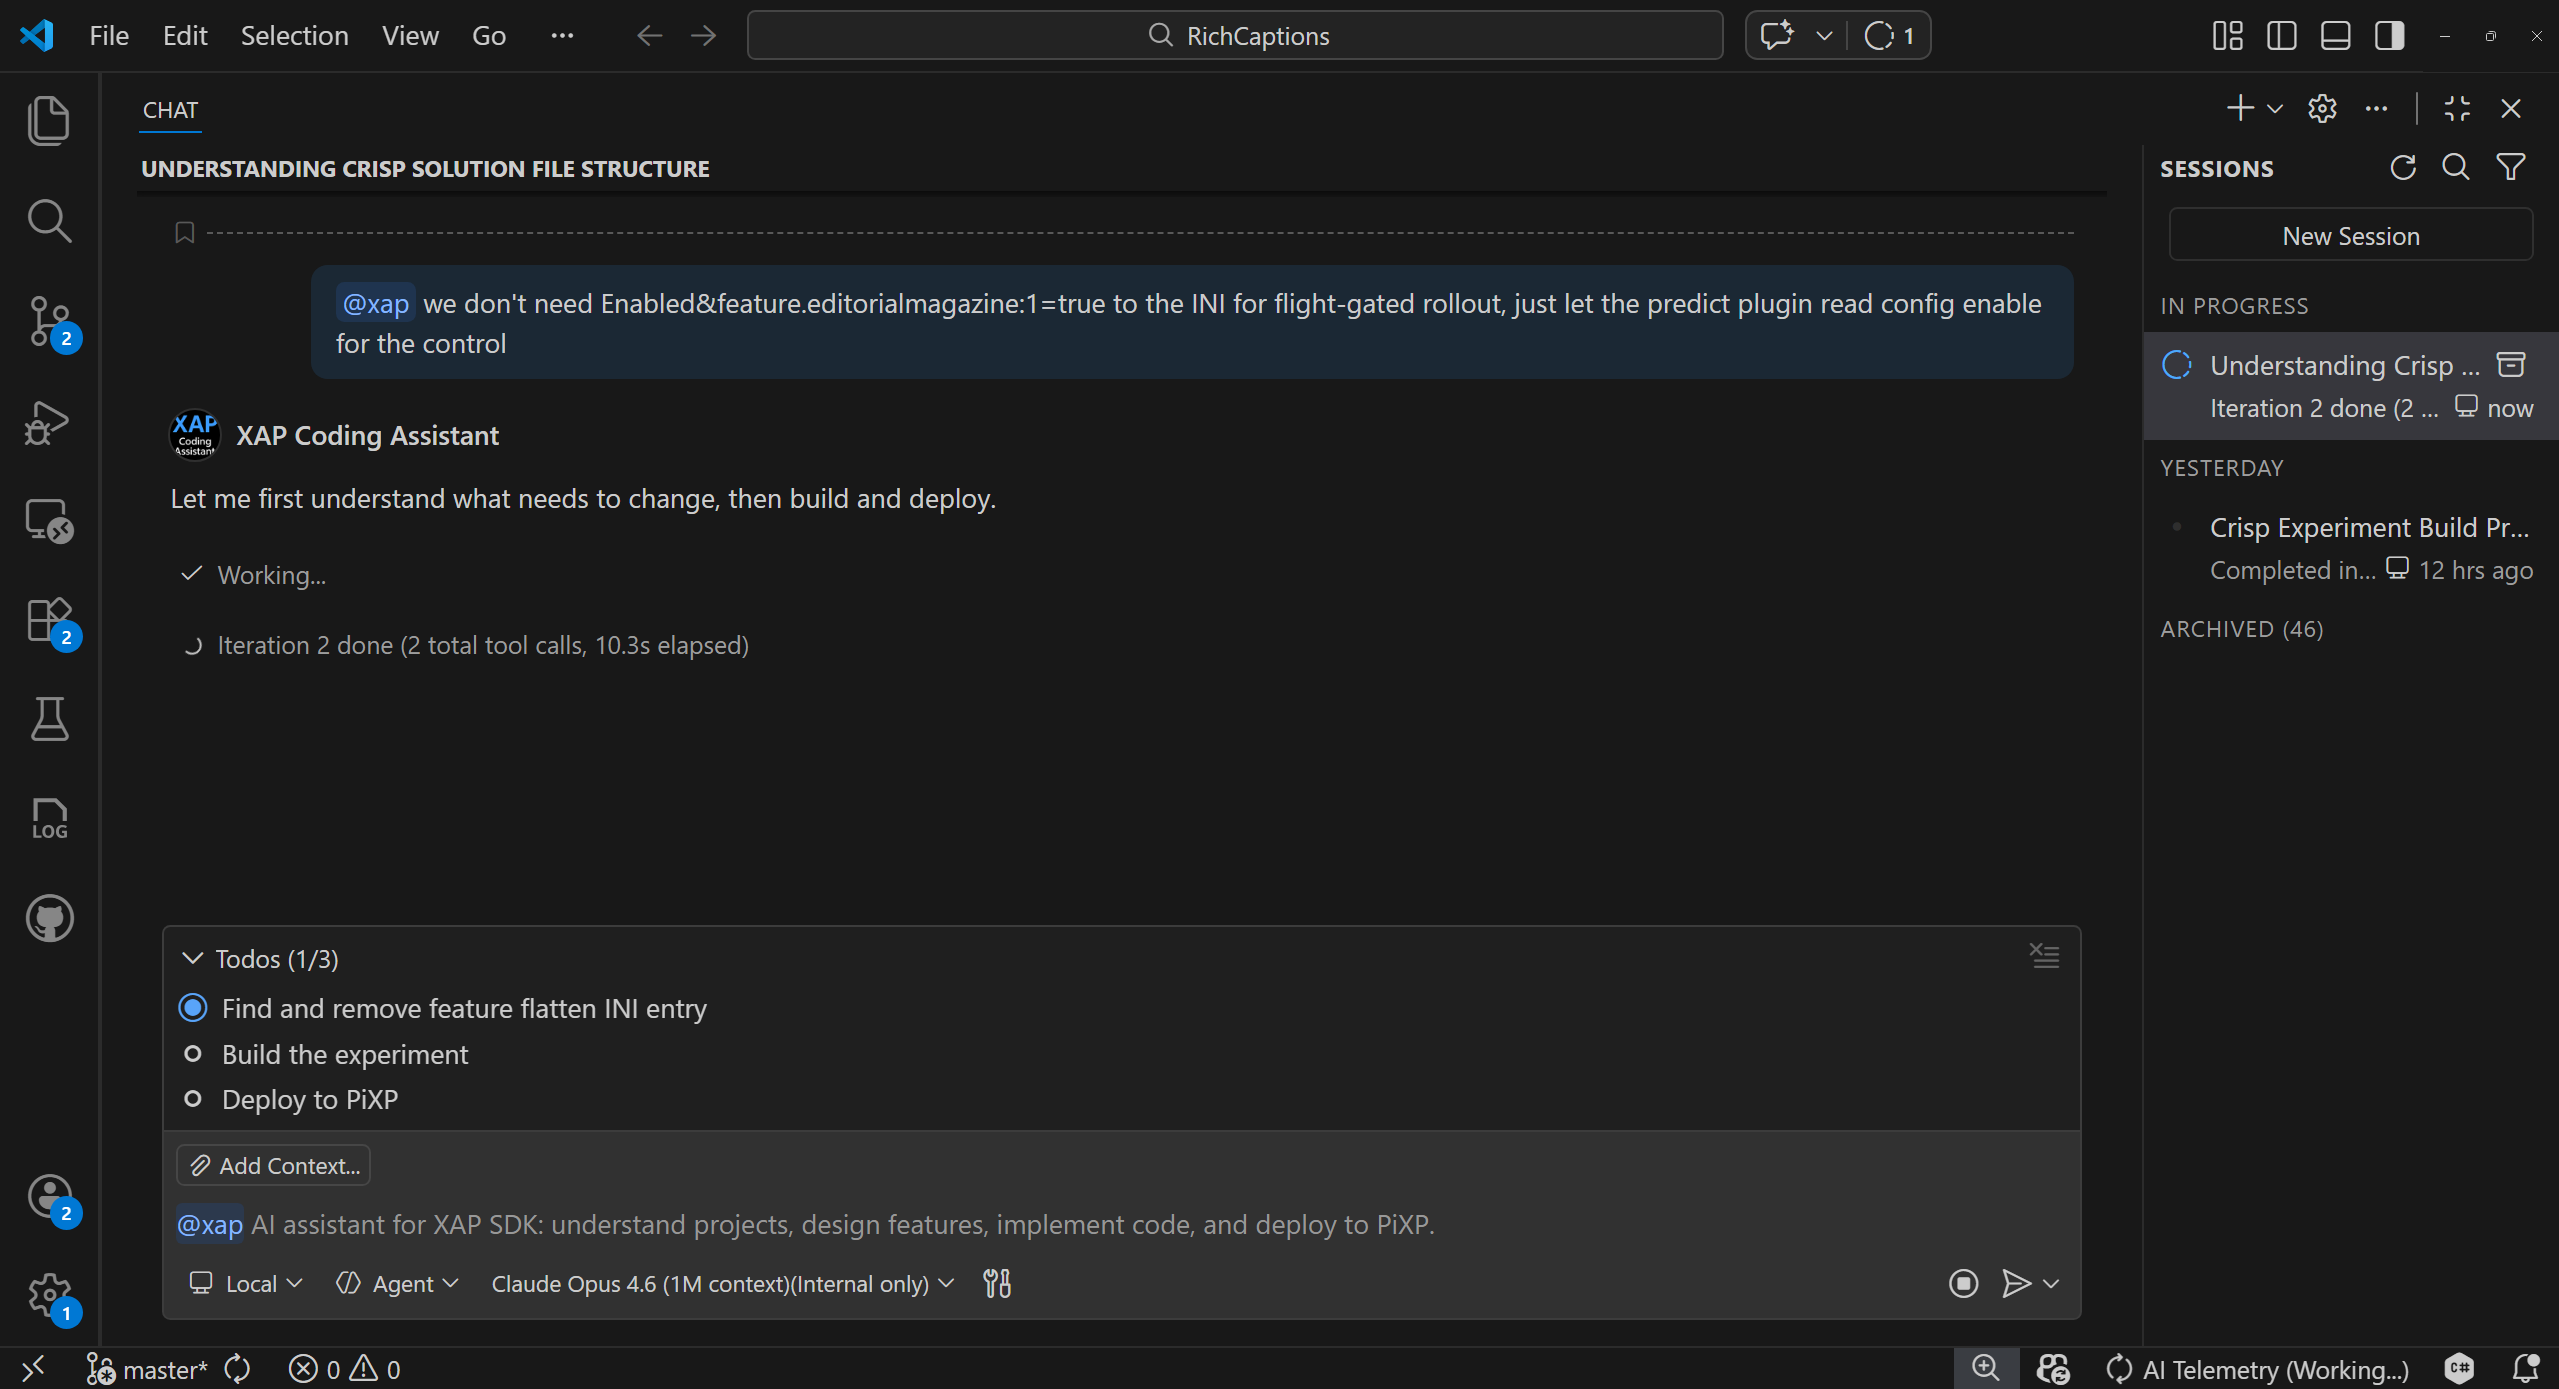Toggle the secondary side bar layout

pos(2389,36)
